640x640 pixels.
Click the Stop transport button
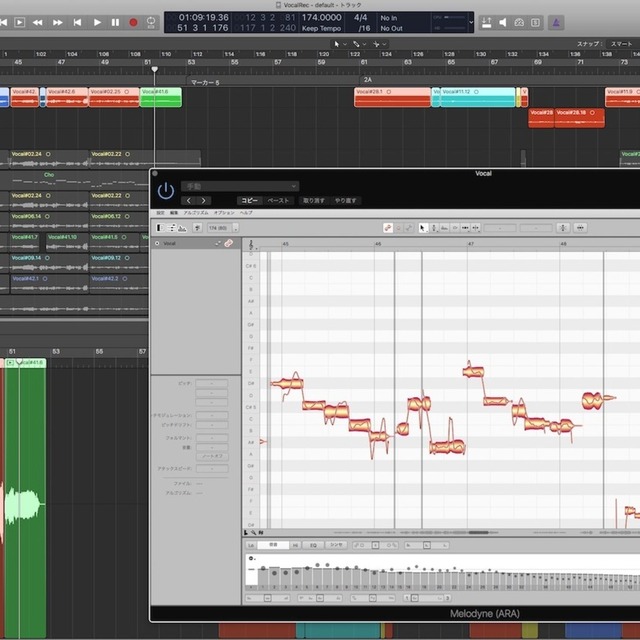coord(115,22)
